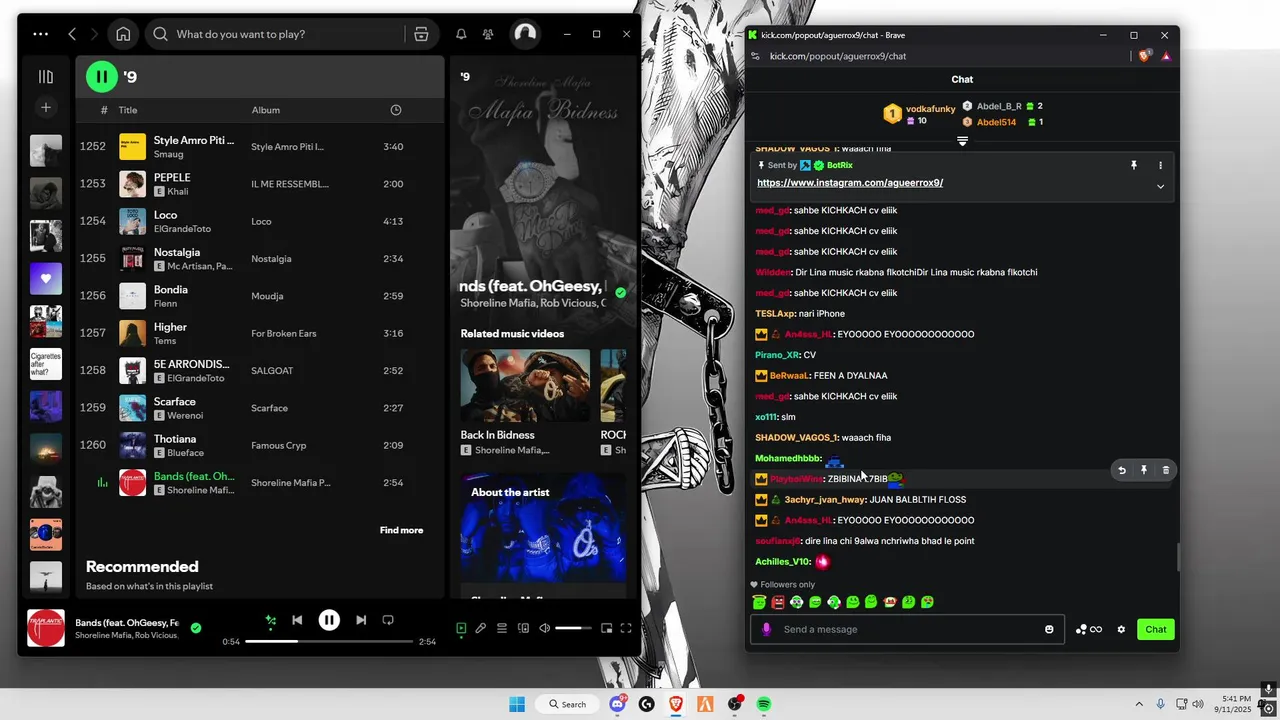Open the Windows taskbar Search box

[565, 704]
